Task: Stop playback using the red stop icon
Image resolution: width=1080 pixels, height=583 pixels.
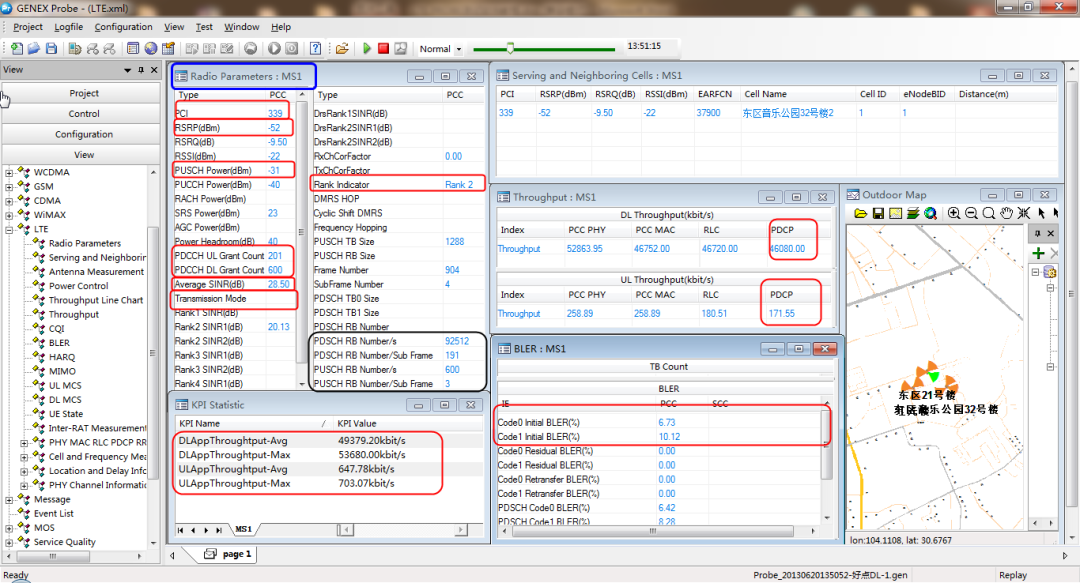Action: pyautogui.click(x=383, y=48)
